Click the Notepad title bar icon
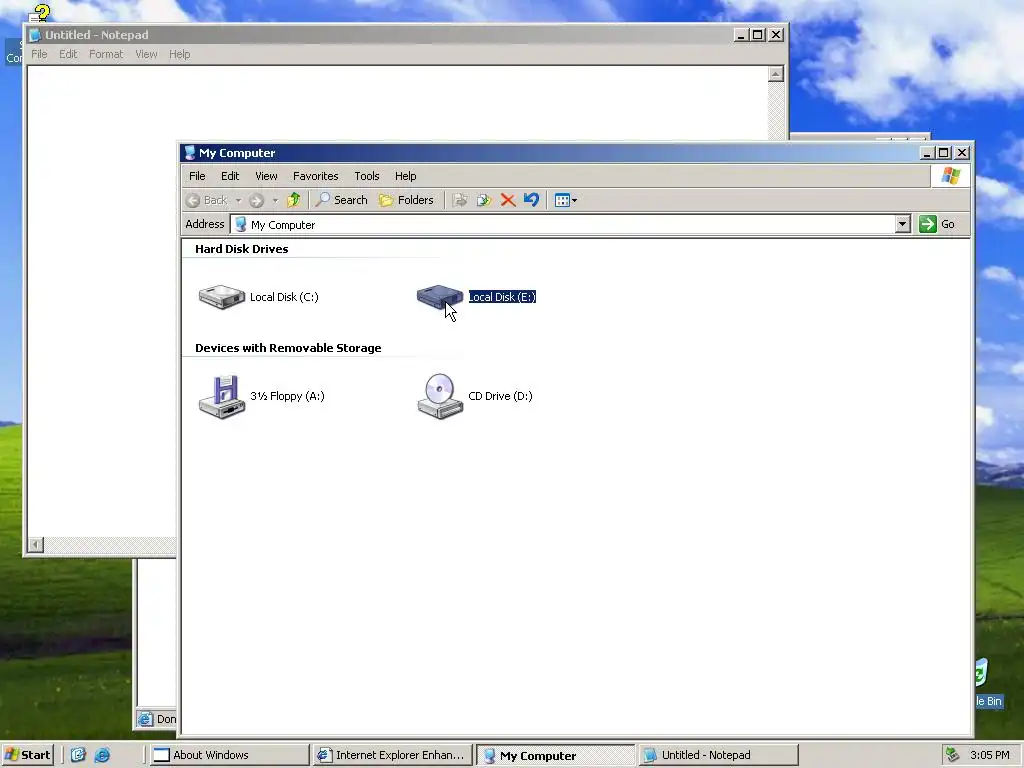 pos(35,35)
